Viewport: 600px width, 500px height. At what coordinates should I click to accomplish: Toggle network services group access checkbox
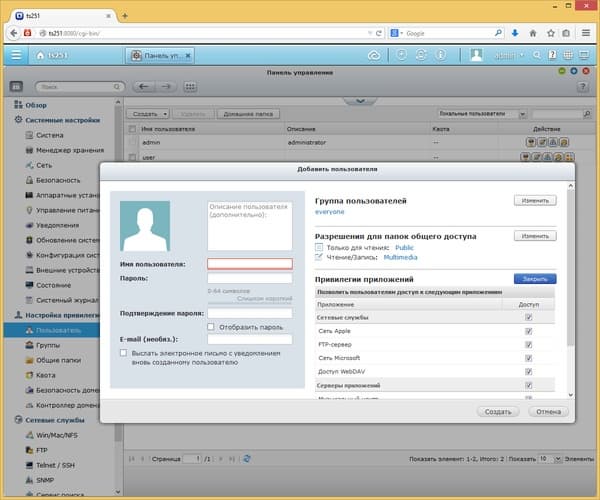pos(528,317)
